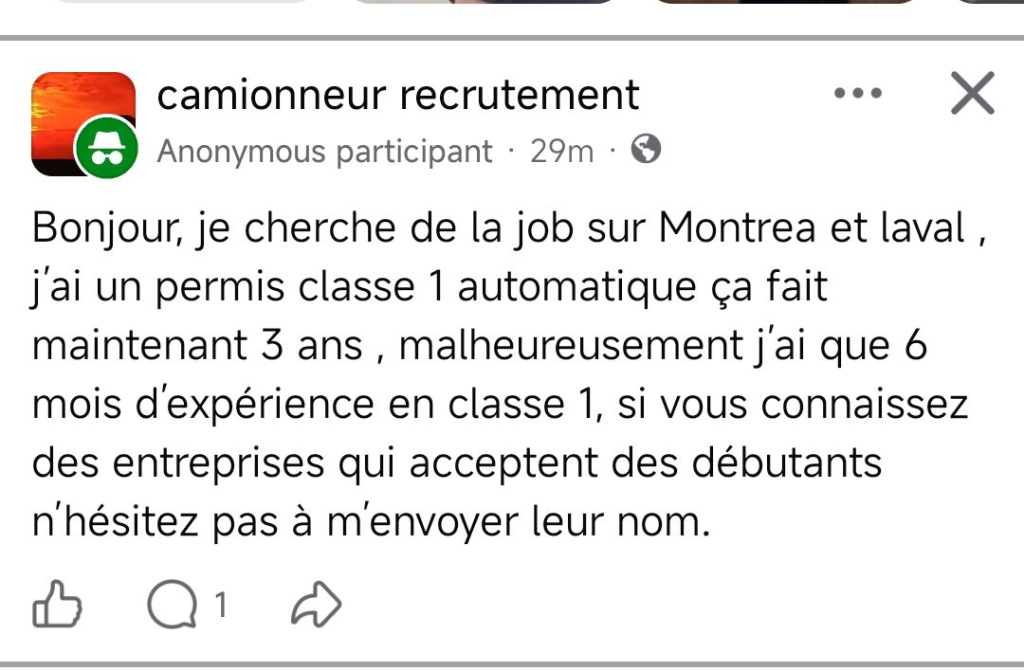This screenshot has width=1024, height=671.
Task: Click the line starting with maintenant 3 ans
Action: [480, 345]
